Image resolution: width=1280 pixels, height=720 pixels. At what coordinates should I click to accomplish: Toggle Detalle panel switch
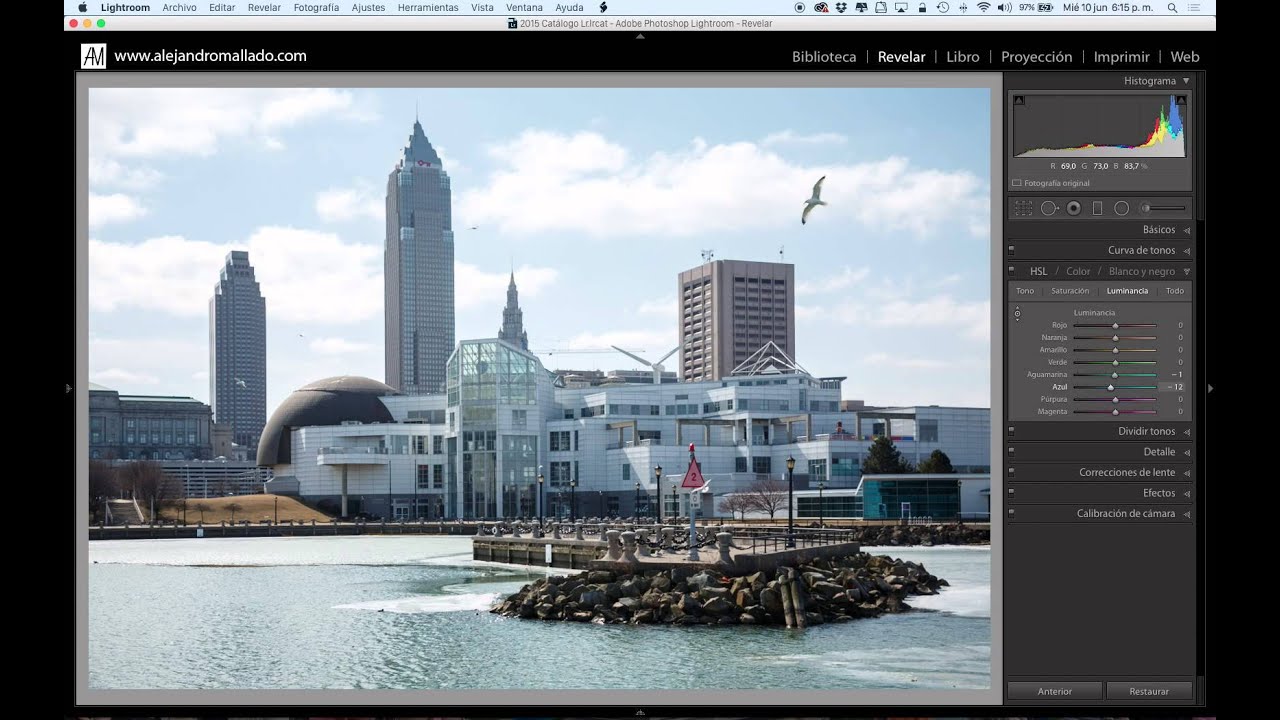coord(1011,452)
